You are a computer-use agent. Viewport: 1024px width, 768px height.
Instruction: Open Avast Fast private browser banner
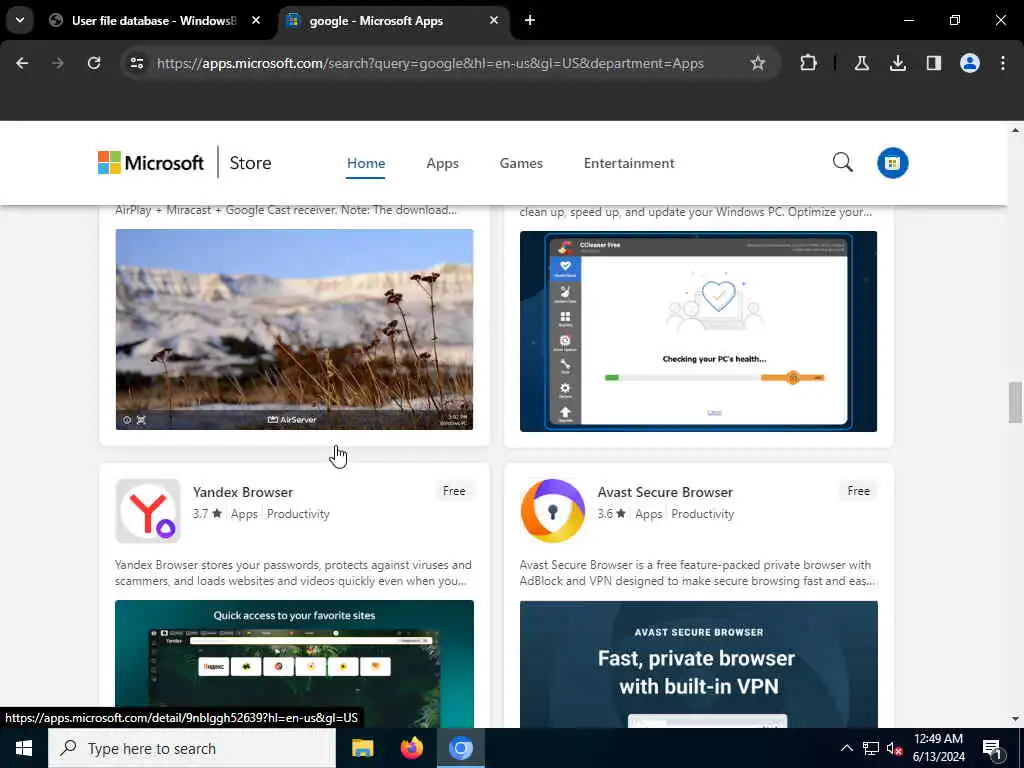(x=699, y=664)
